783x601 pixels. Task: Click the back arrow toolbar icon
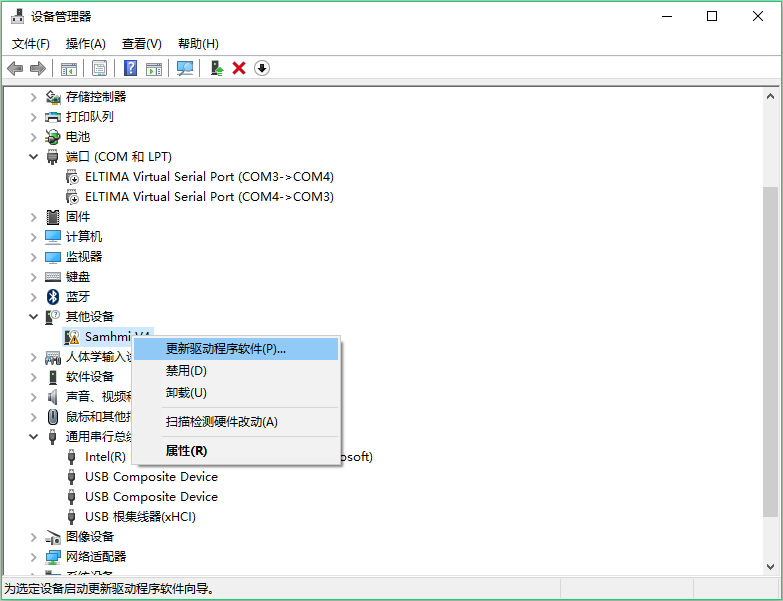pos(15,68)
